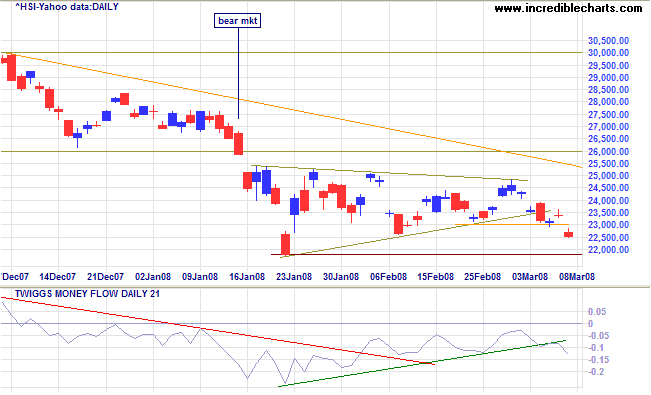Click the 16Jan08 date label

247,277
